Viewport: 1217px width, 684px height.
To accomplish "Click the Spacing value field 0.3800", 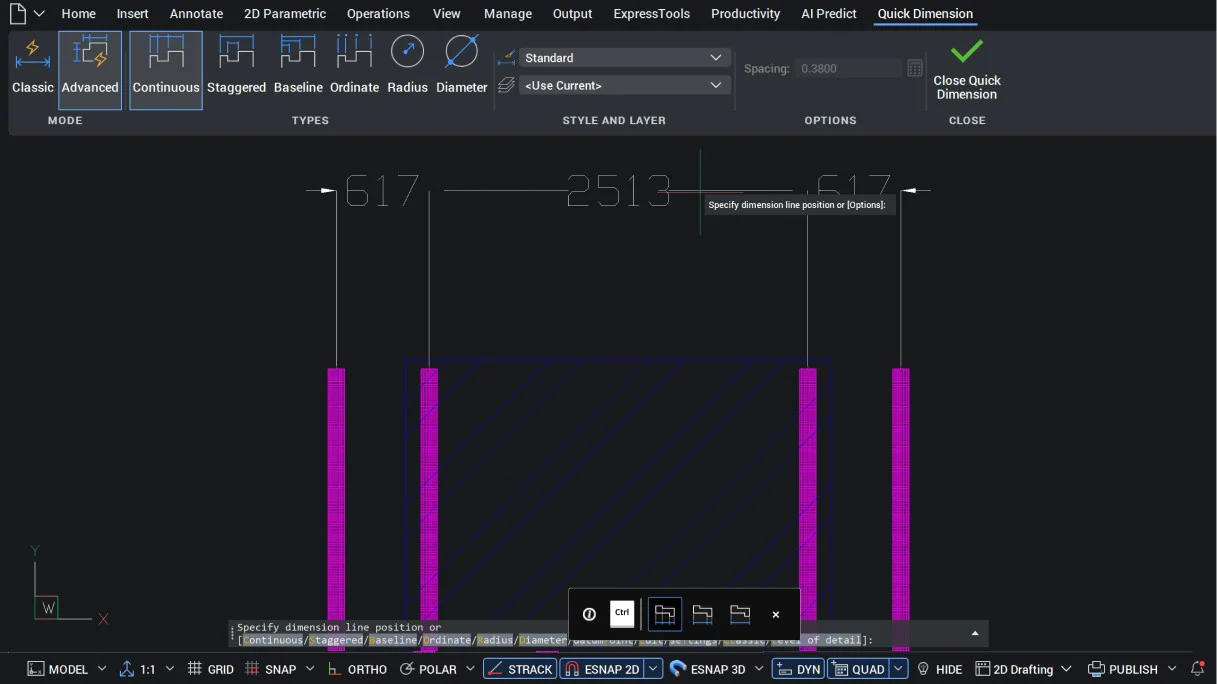I will pyautogui.click(x=849, y=69).
